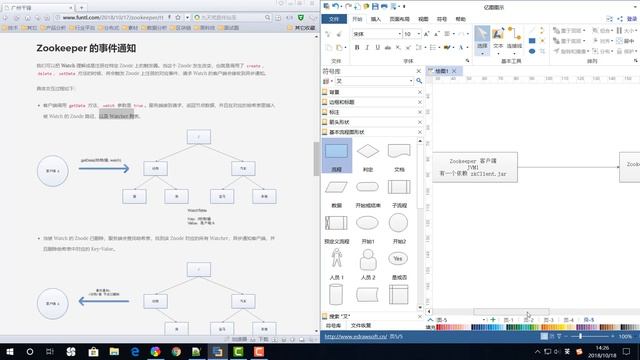The height and width of the screenshot is (360, 640).
Task: Click the Undo arrow in quick access toolbar
Action: pyautogui.click(x=336, y=6)
